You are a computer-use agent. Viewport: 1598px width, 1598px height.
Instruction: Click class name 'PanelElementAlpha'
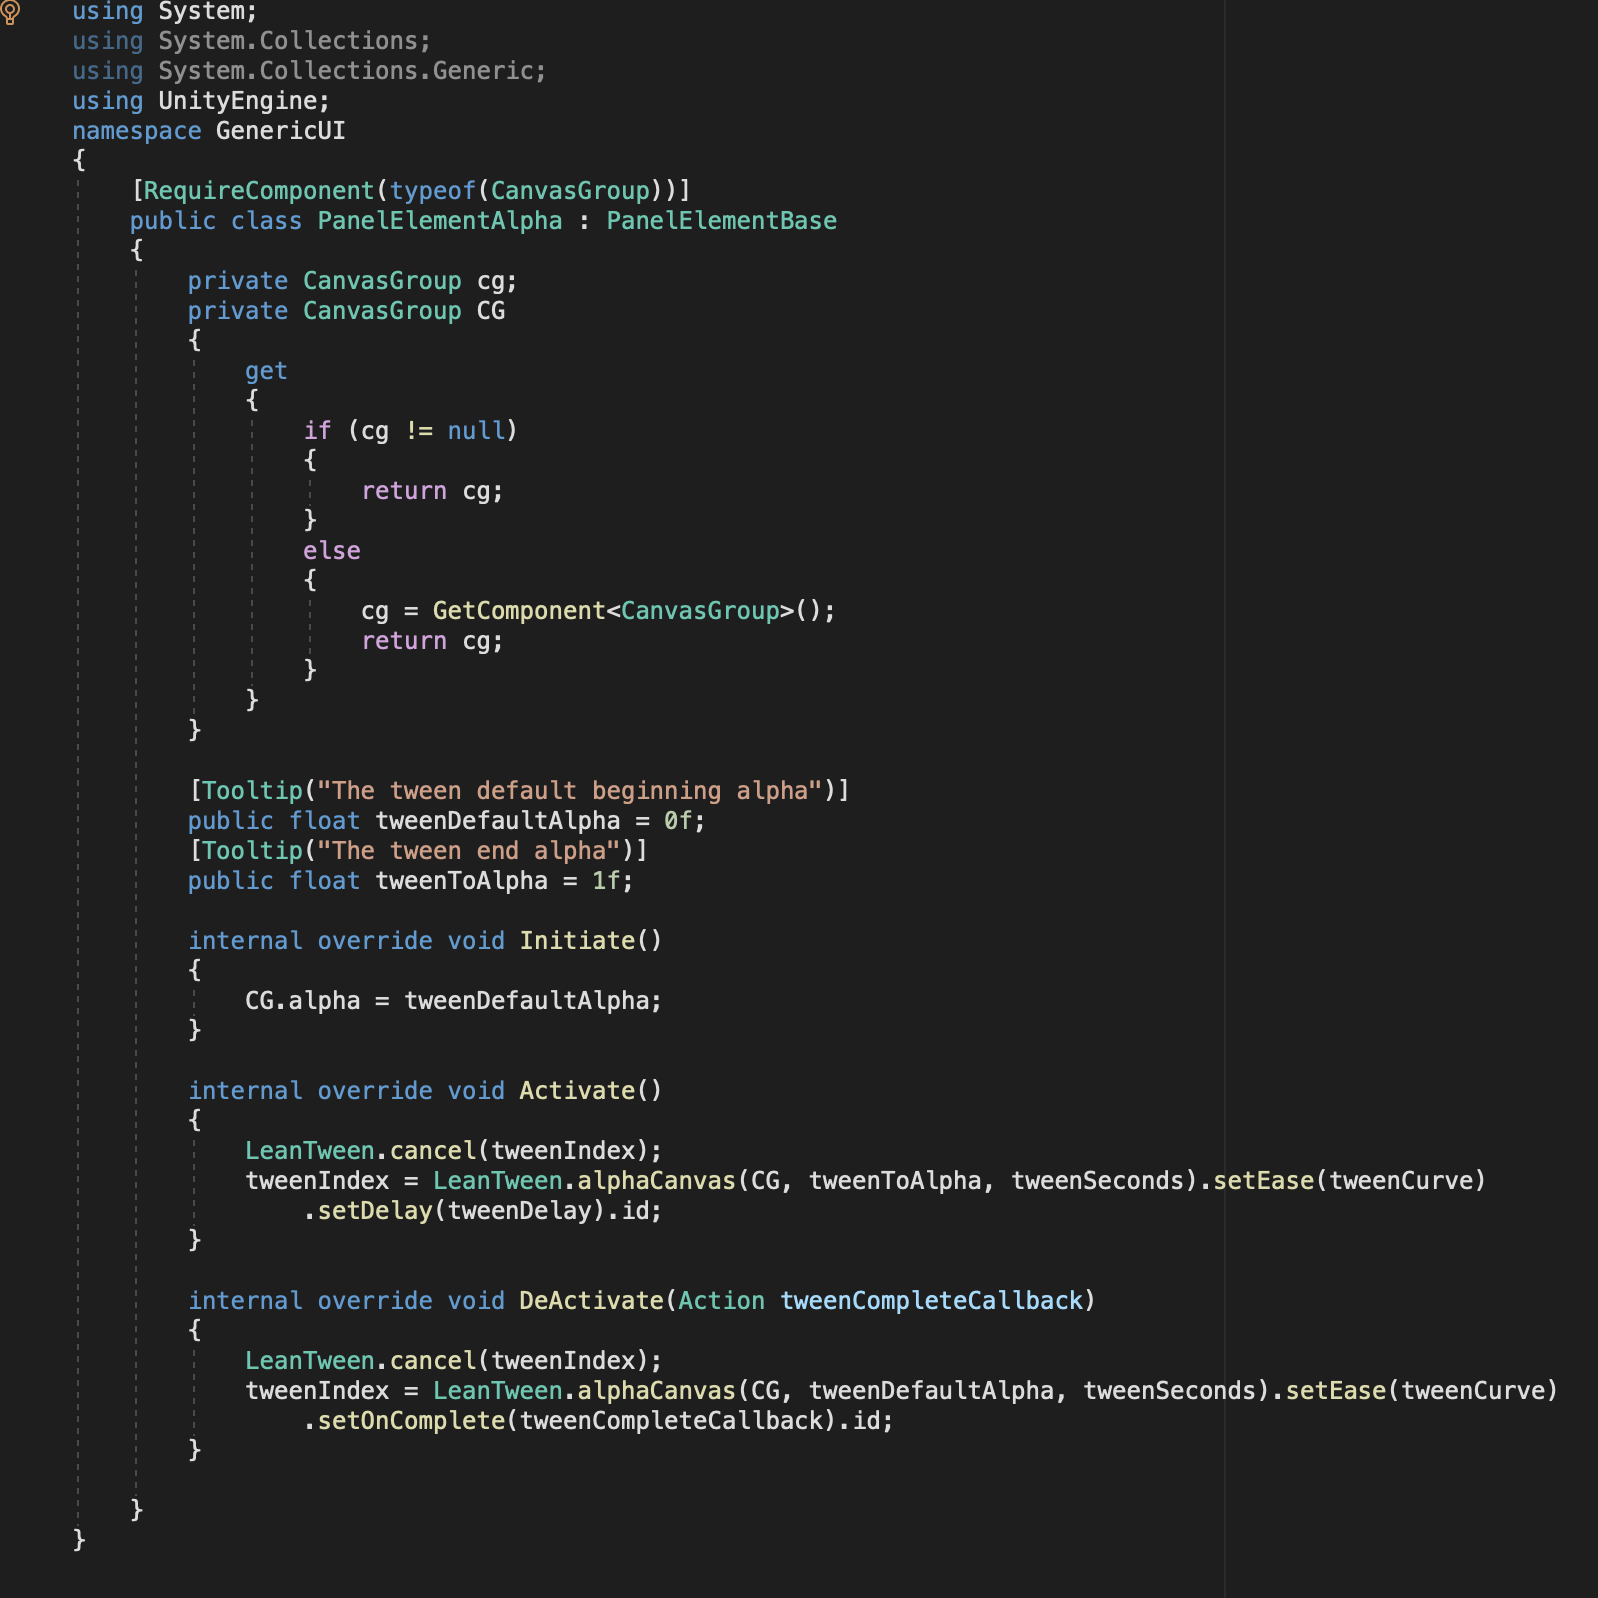click(x=440, y=221)
